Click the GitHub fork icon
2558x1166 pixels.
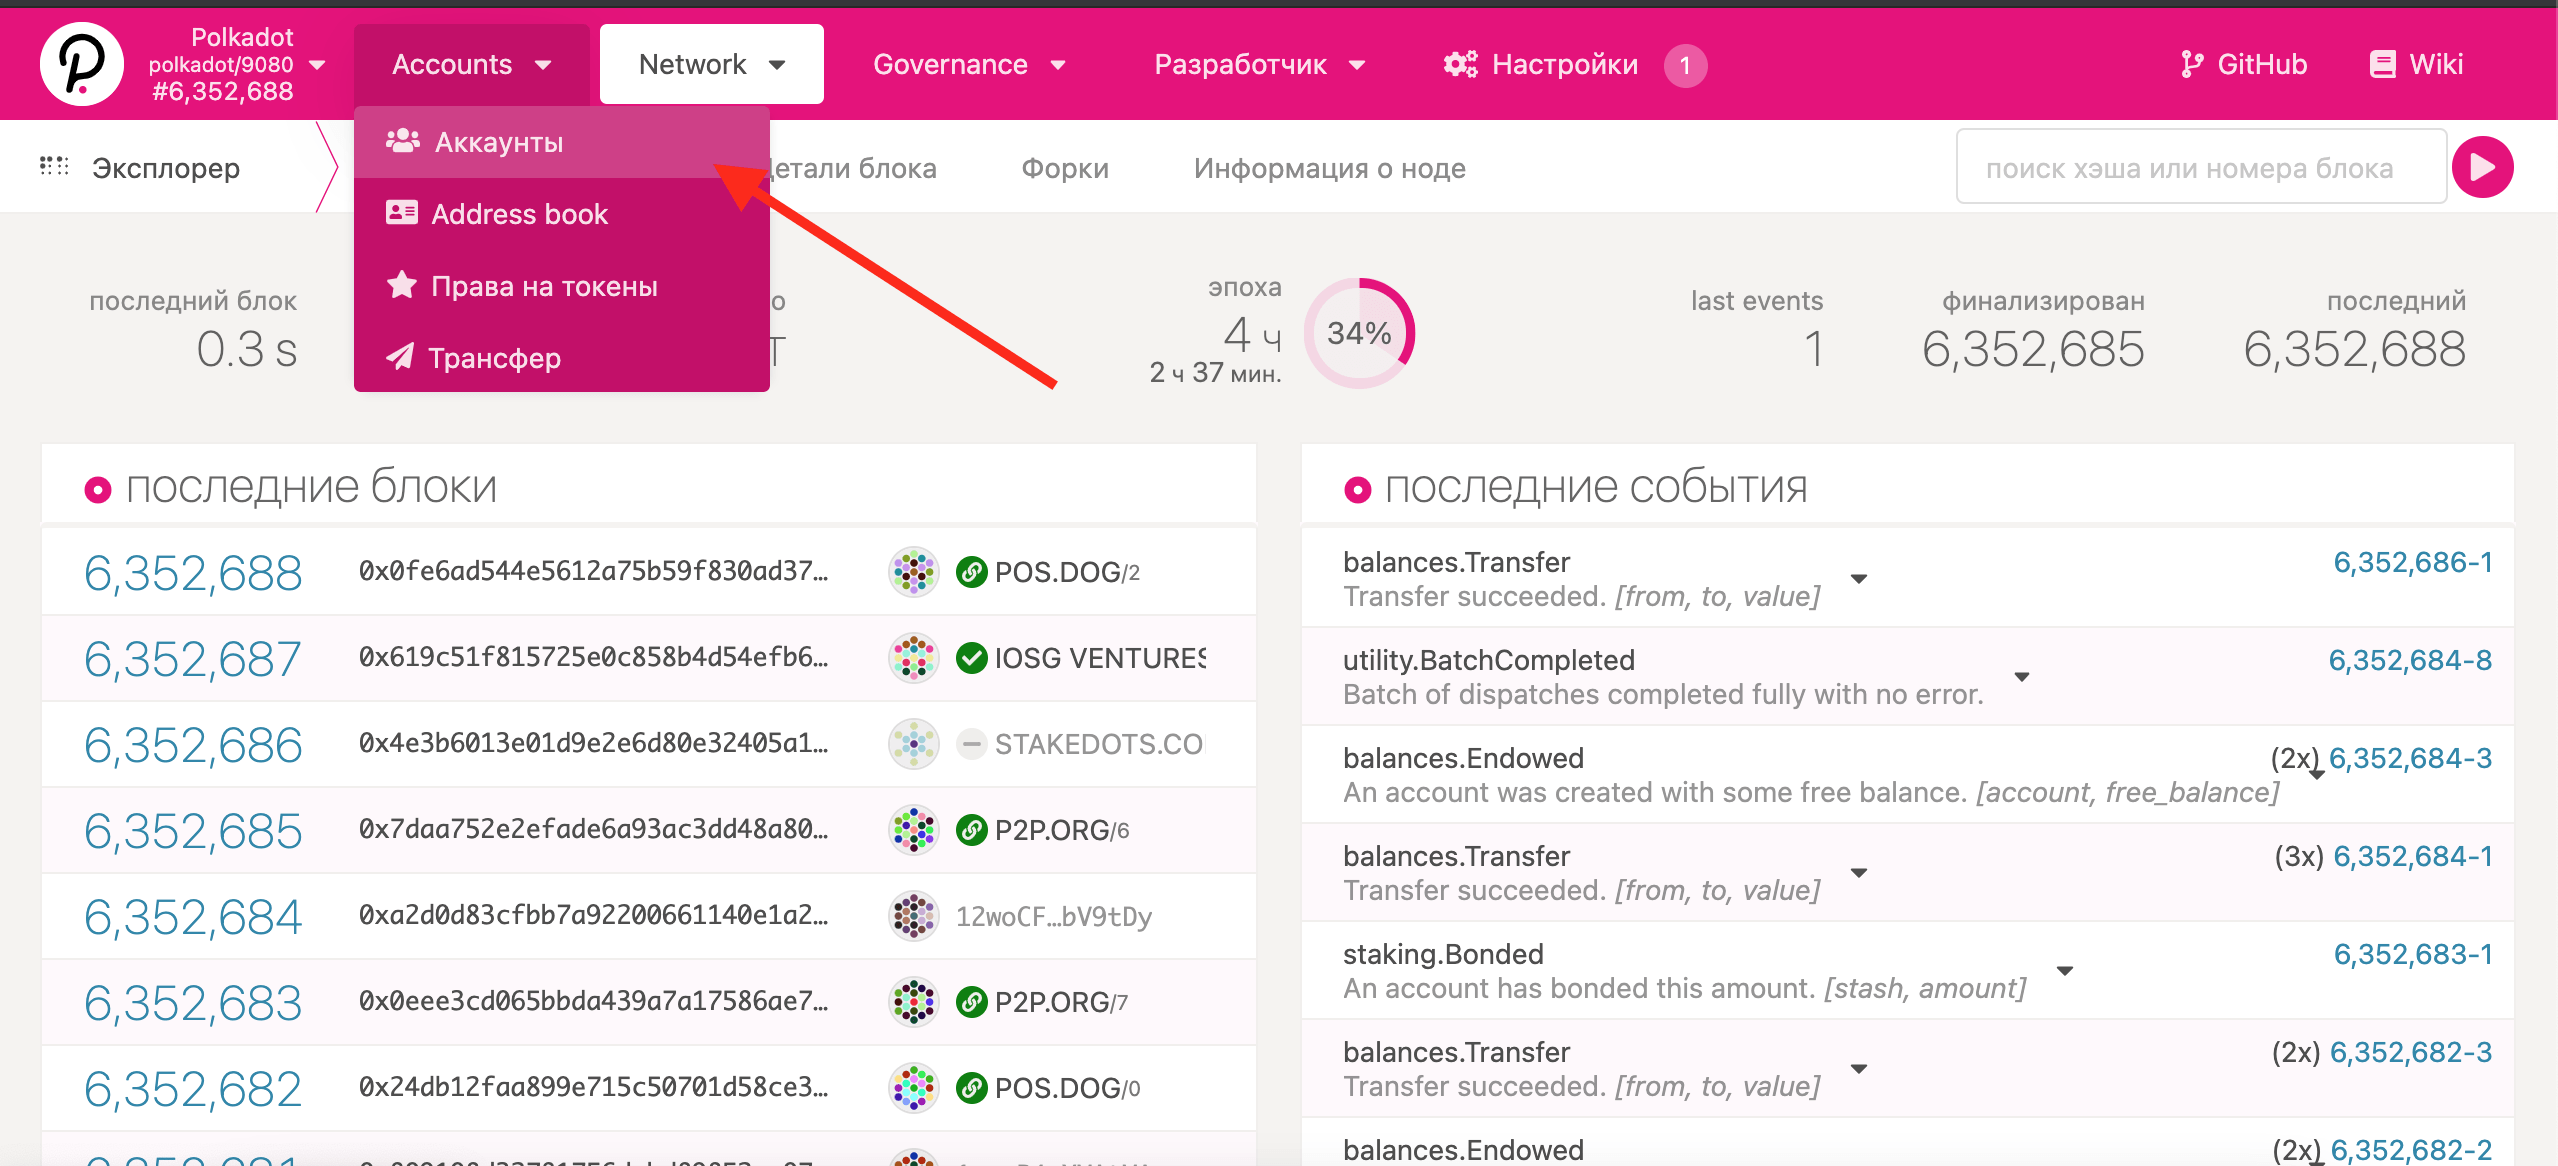coord(2191,65)
